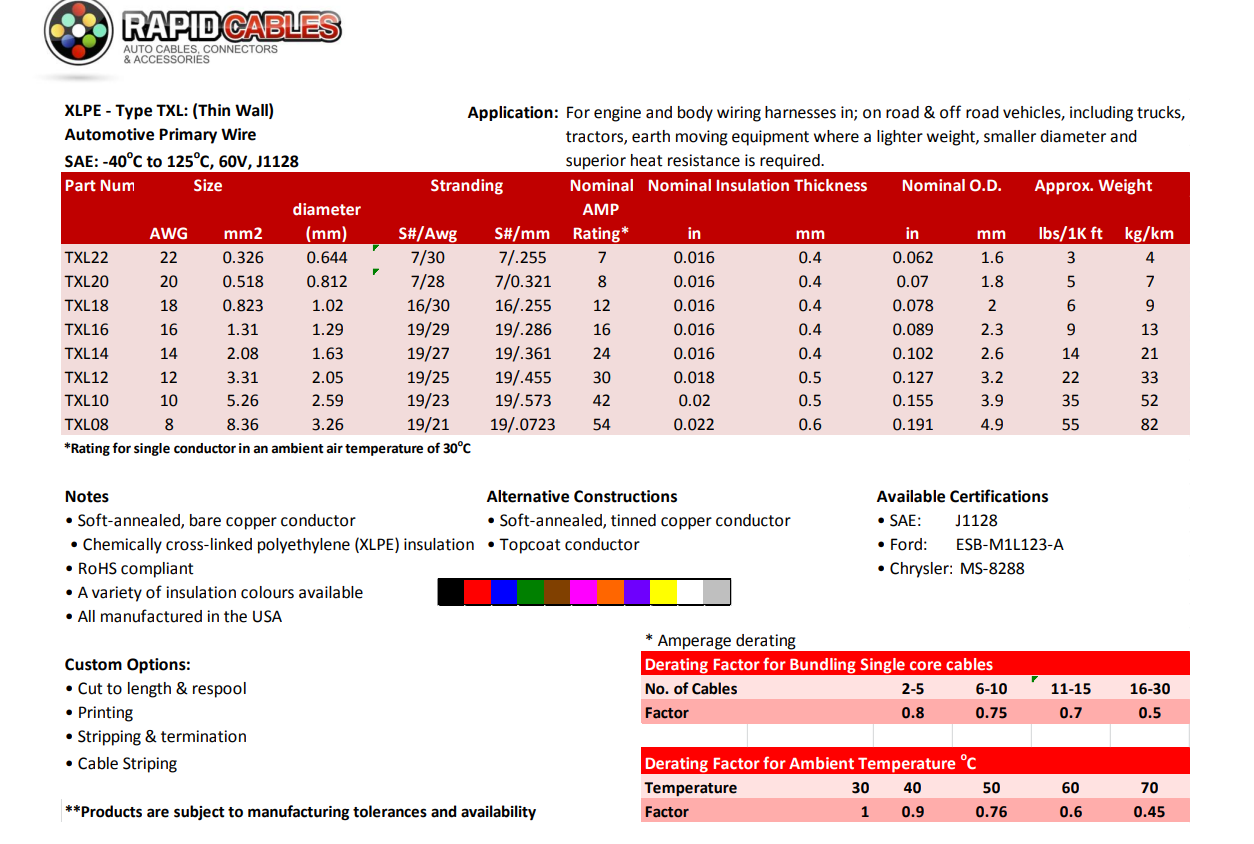Select the TXL22 part number cell
Viewport: 1254px width, 844px height.
[x=87, y=258]
